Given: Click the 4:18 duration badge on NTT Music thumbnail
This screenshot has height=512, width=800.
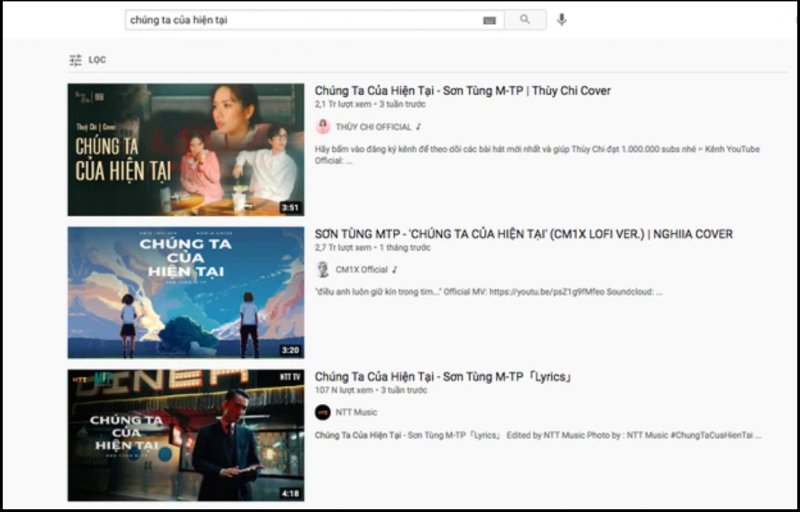Looking at the screenshot, I should pyautogui.click(x=290, y=493).
